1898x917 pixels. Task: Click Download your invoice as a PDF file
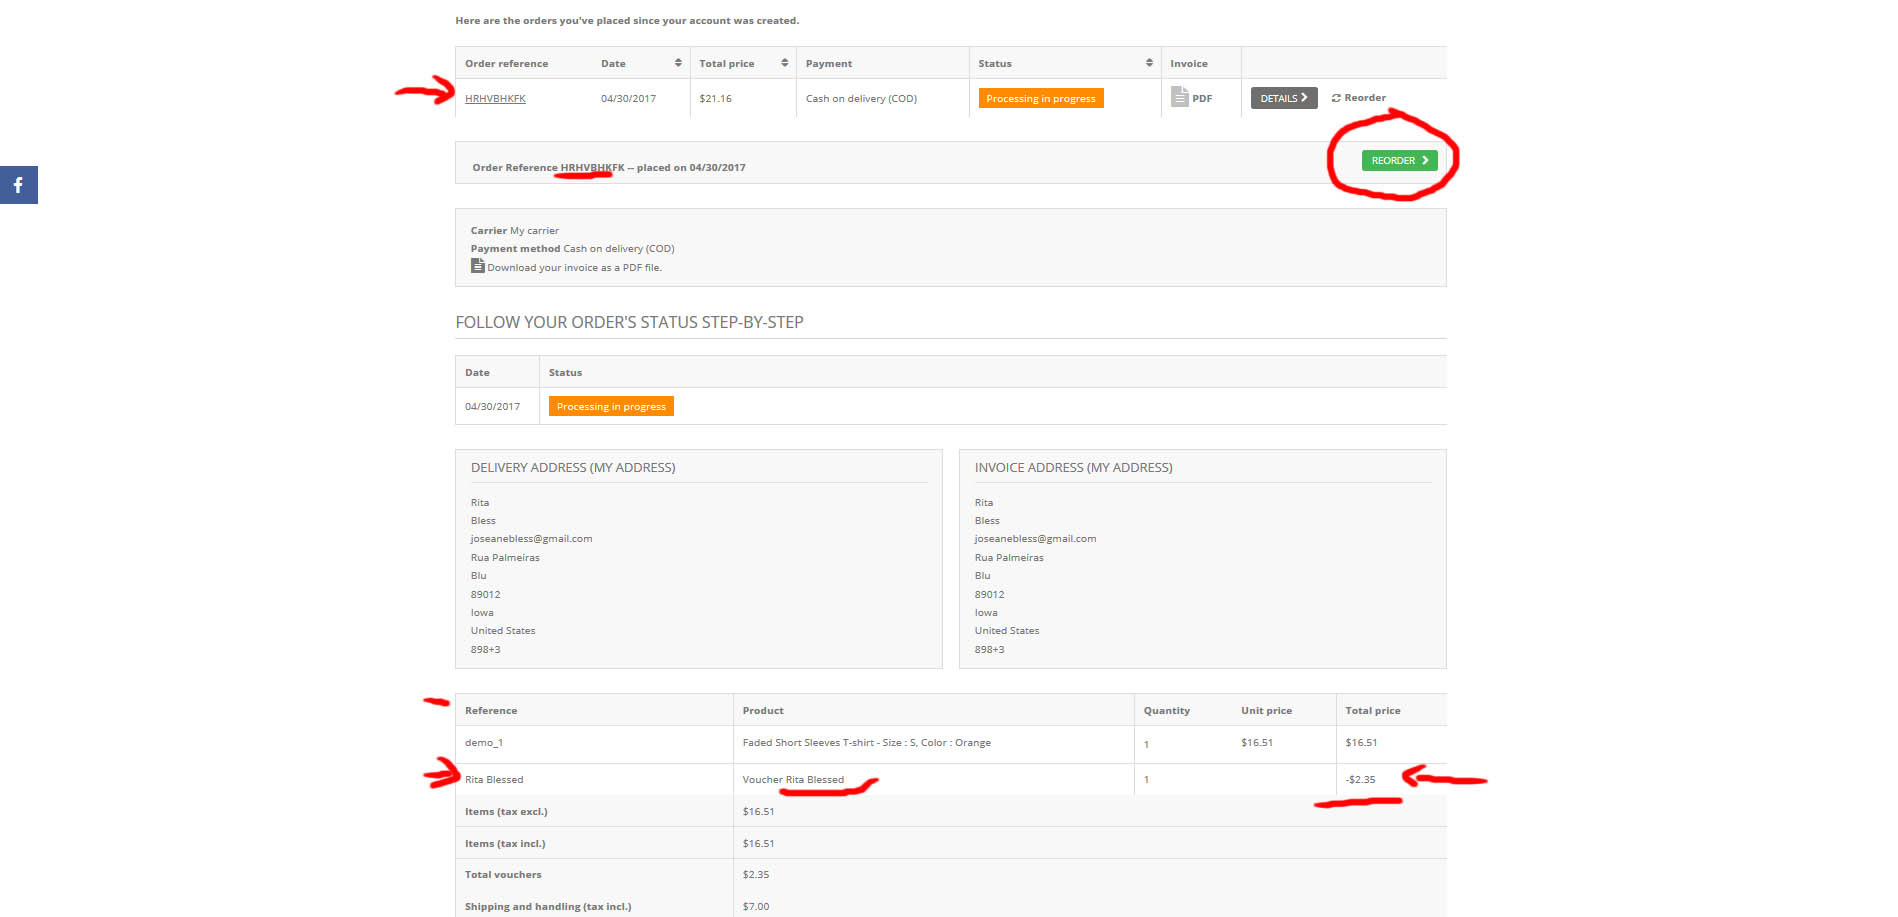[574, 267]
